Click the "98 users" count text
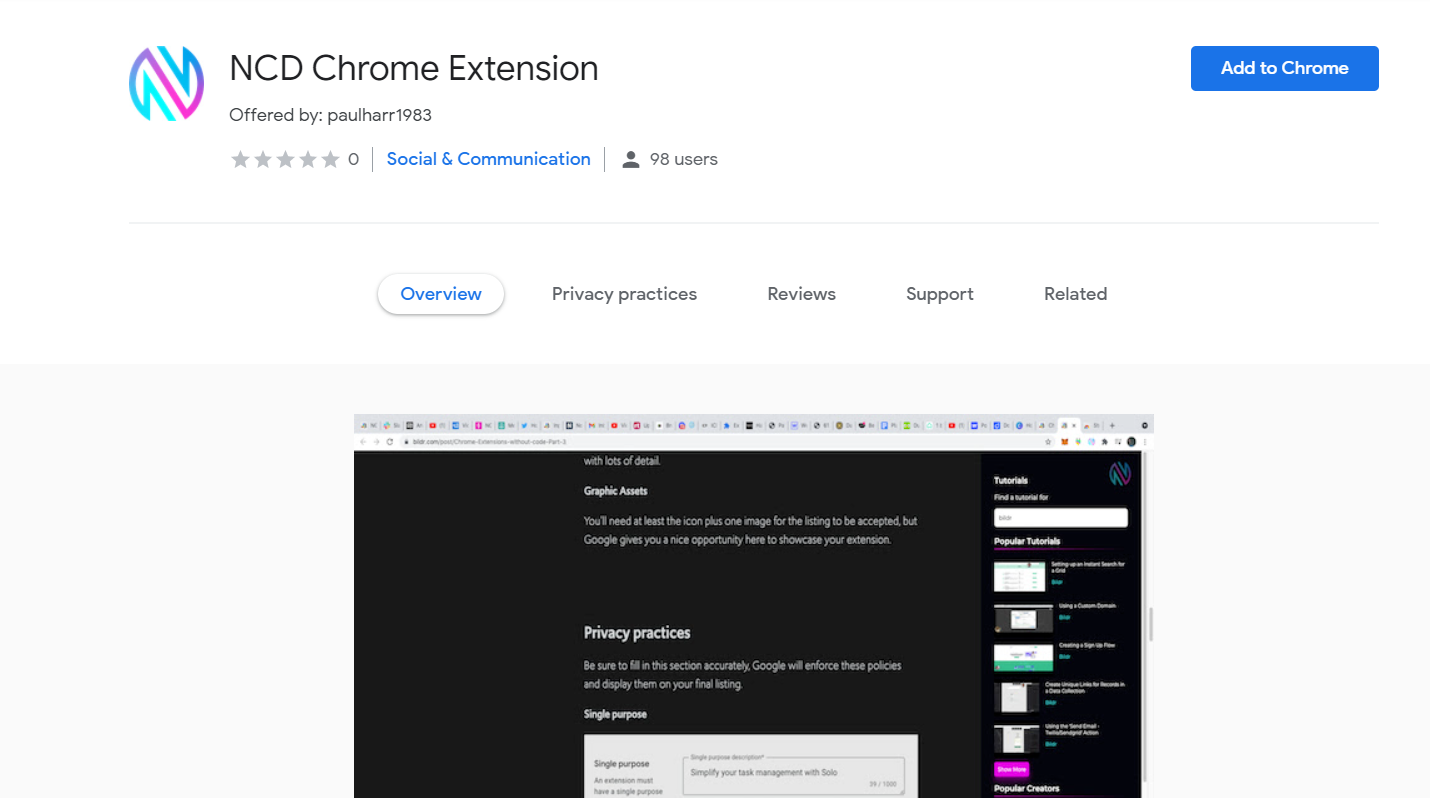 point(684,159)
